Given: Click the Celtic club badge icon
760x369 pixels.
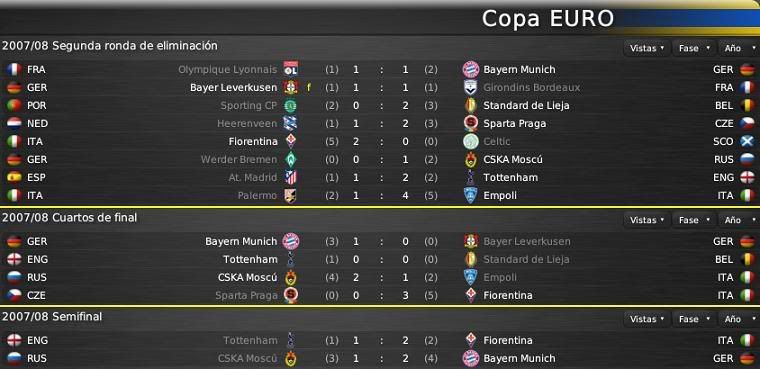Looking at the screenshot, I should pos(470,142).
